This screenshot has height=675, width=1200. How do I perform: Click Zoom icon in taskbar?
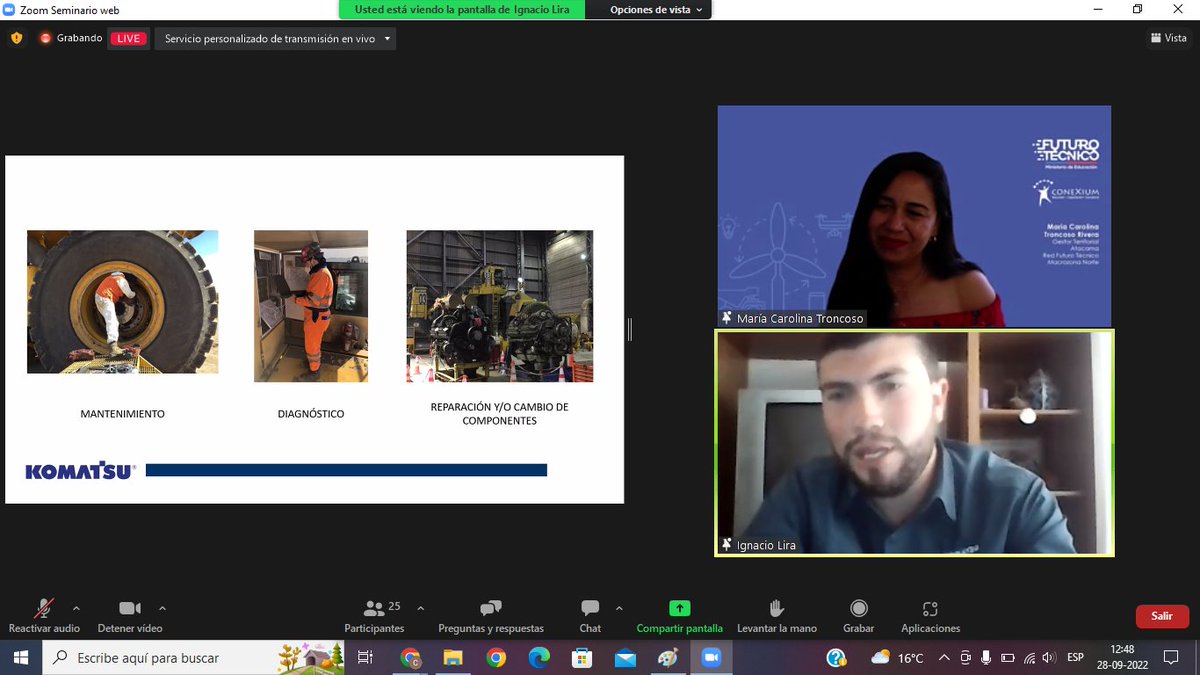(711, 657)
